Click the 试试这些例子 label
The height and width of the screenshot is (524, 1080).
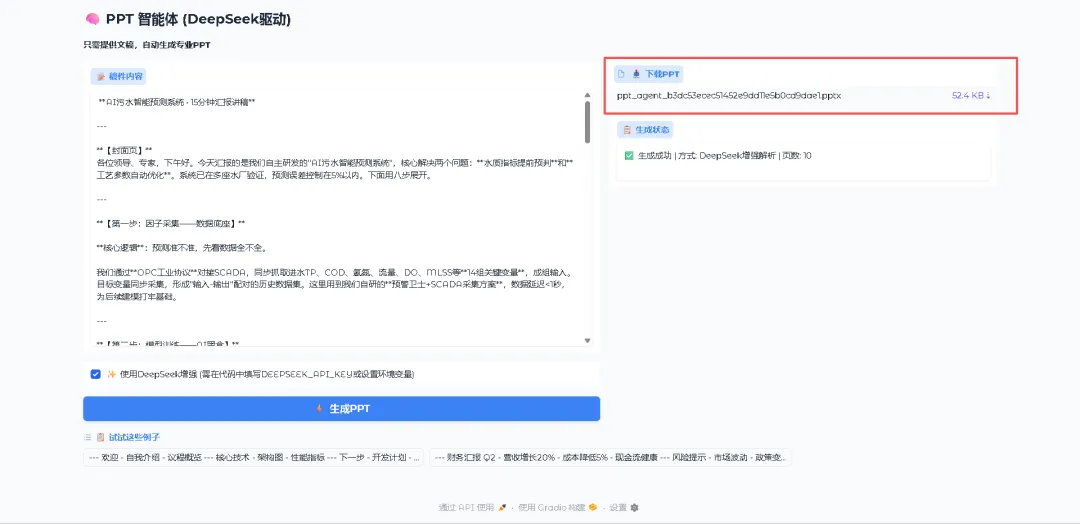(x=134, y=437)
